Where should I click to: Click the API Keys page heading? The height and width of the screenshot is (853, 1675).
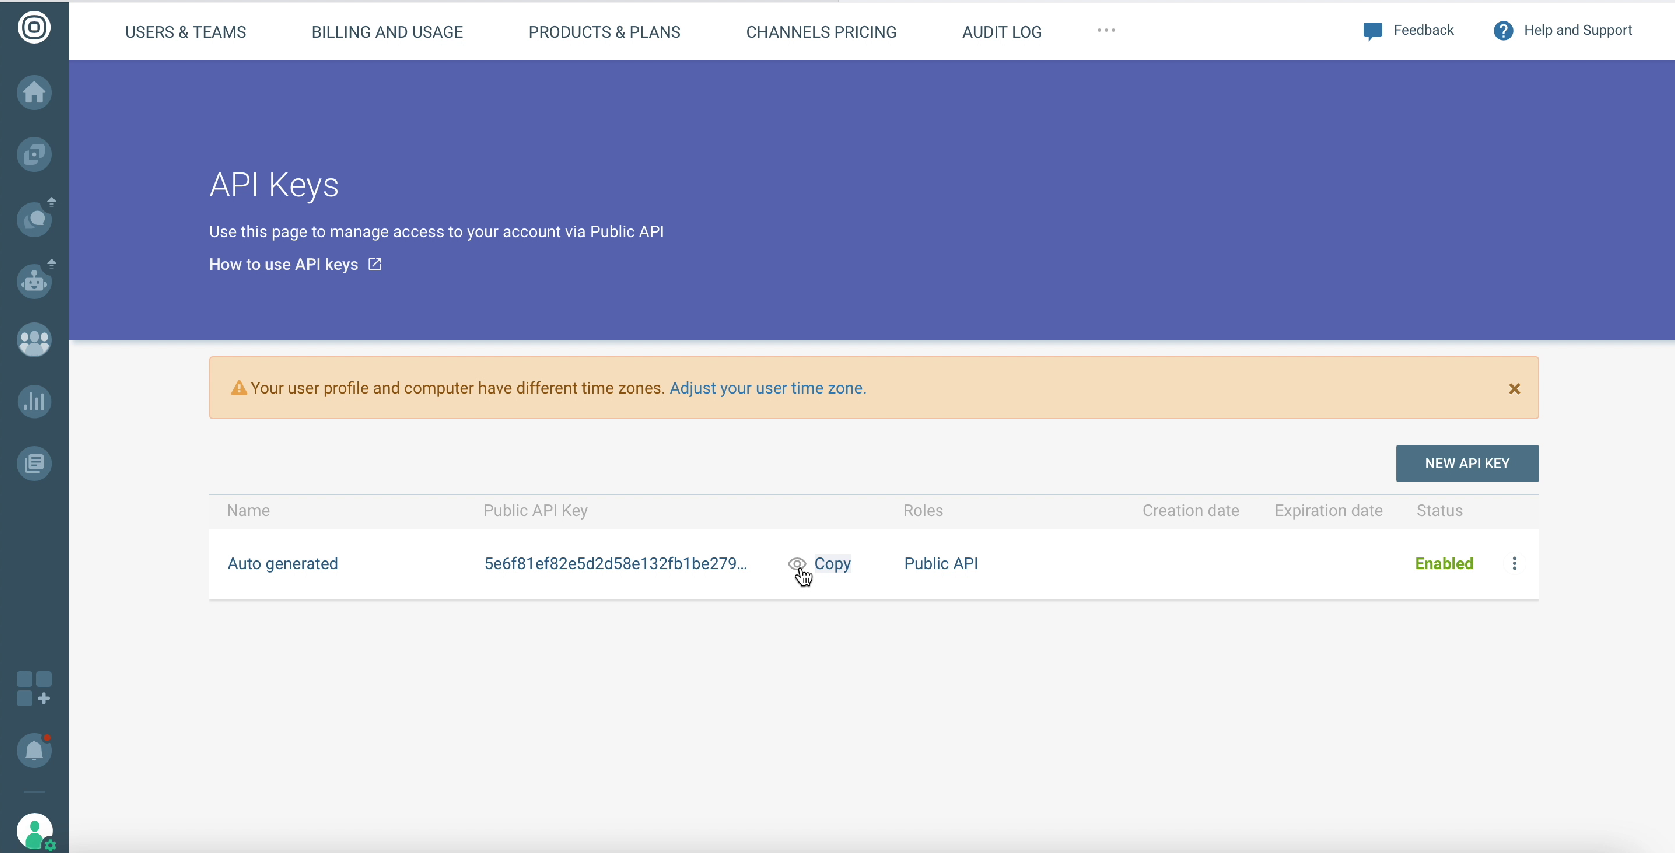click(x=274, y=185)
